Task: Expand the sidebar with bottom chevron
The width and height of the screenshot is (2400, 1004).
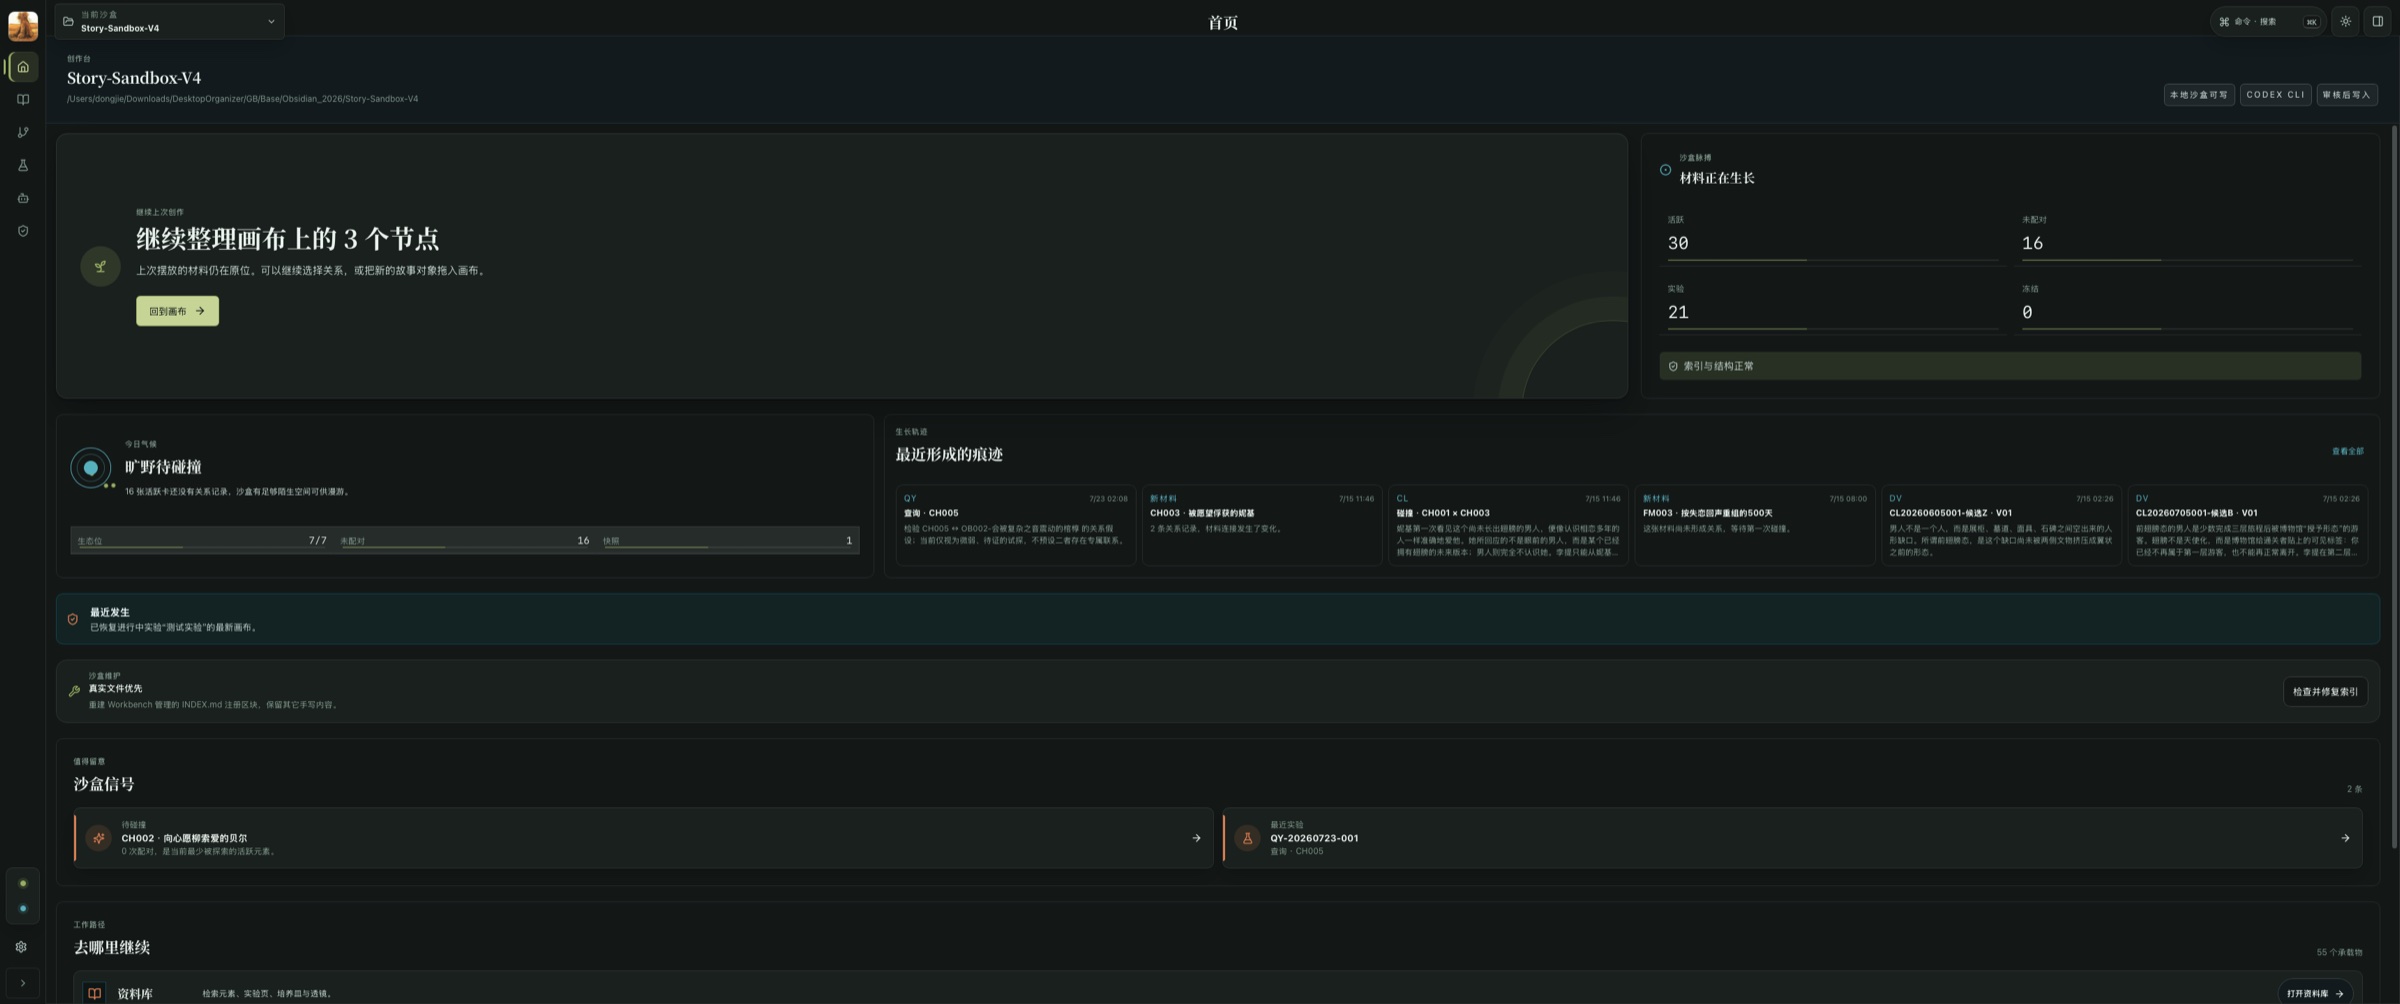Action: 23,983
